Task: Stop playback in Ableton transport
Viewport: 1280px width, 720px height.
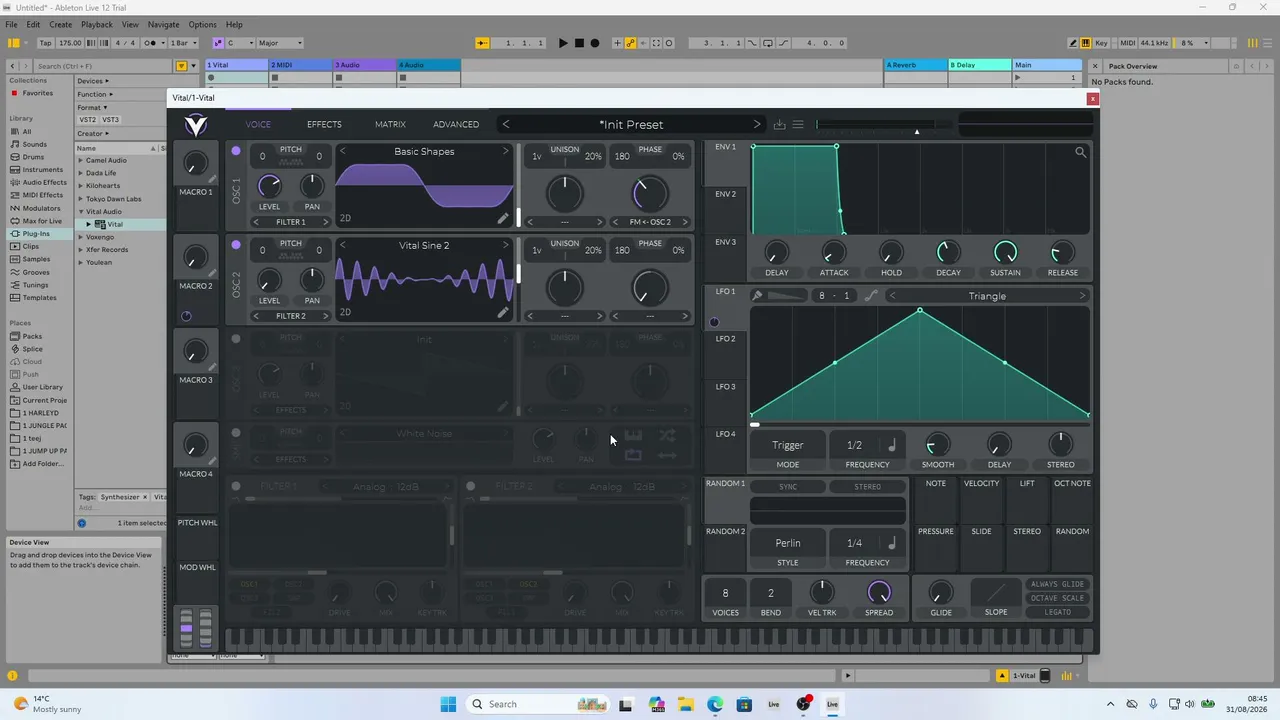Action: [x=579, y=43]
